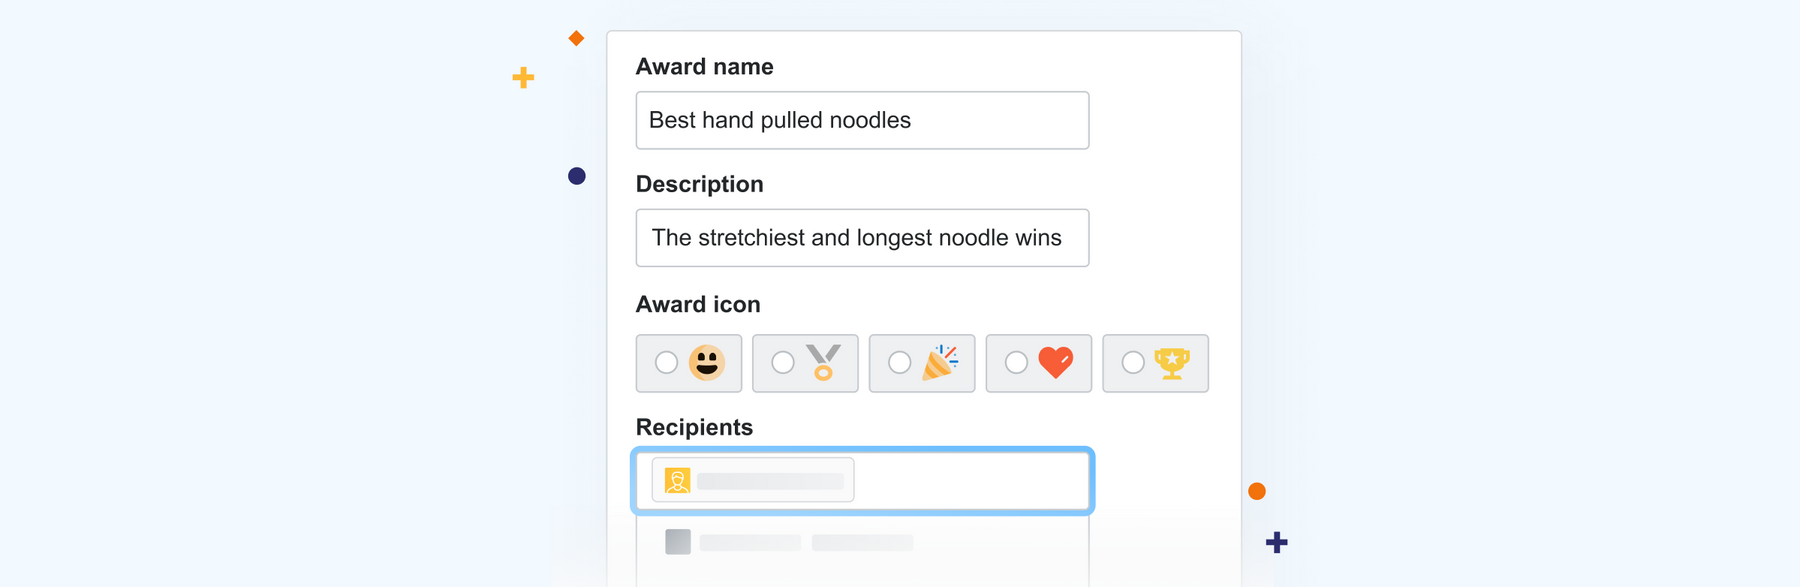Click inside the Recipients field's empty area
The image size is (1800, 587).
pos(970,481)
